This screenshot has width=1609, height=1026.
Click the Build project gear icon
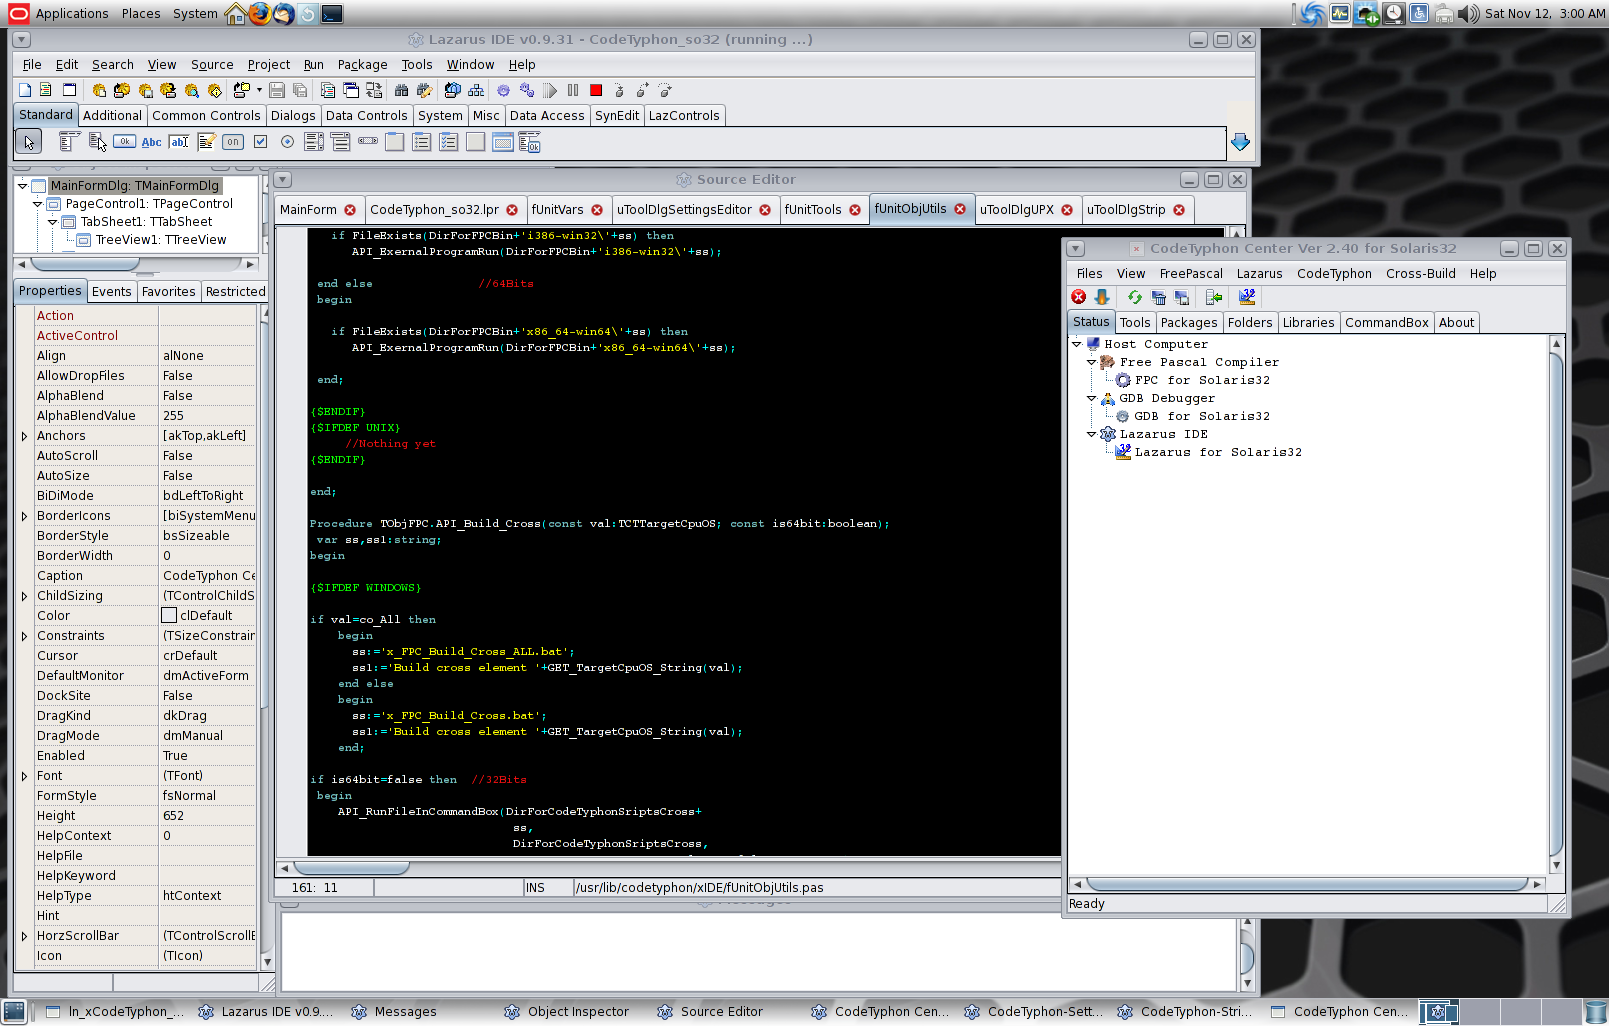pos(503,90)
